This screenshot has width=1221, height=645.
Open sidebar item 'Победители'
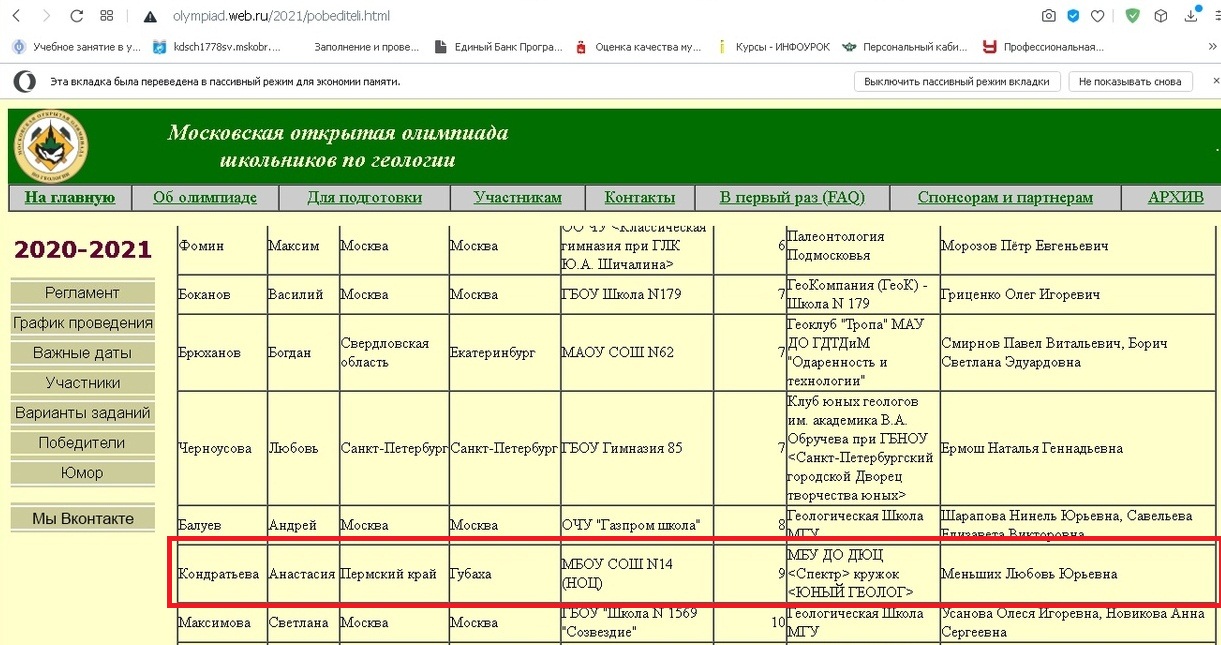[82, 443]
